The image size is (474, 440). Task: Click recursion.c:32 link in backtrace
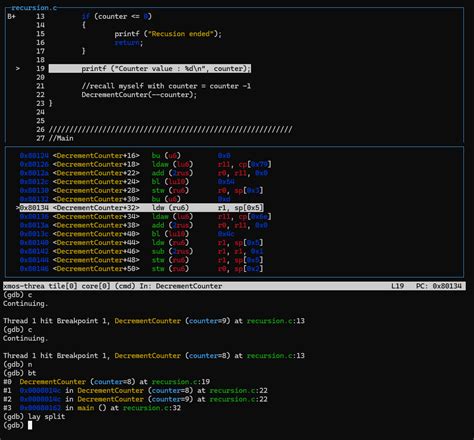152,408
